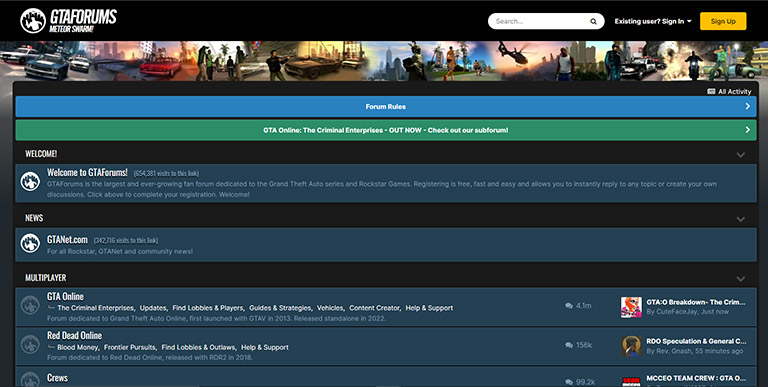Click the GTANet.com forum icon
The width and height of the screenshot is (768, 387).
(x=30, y=243)
